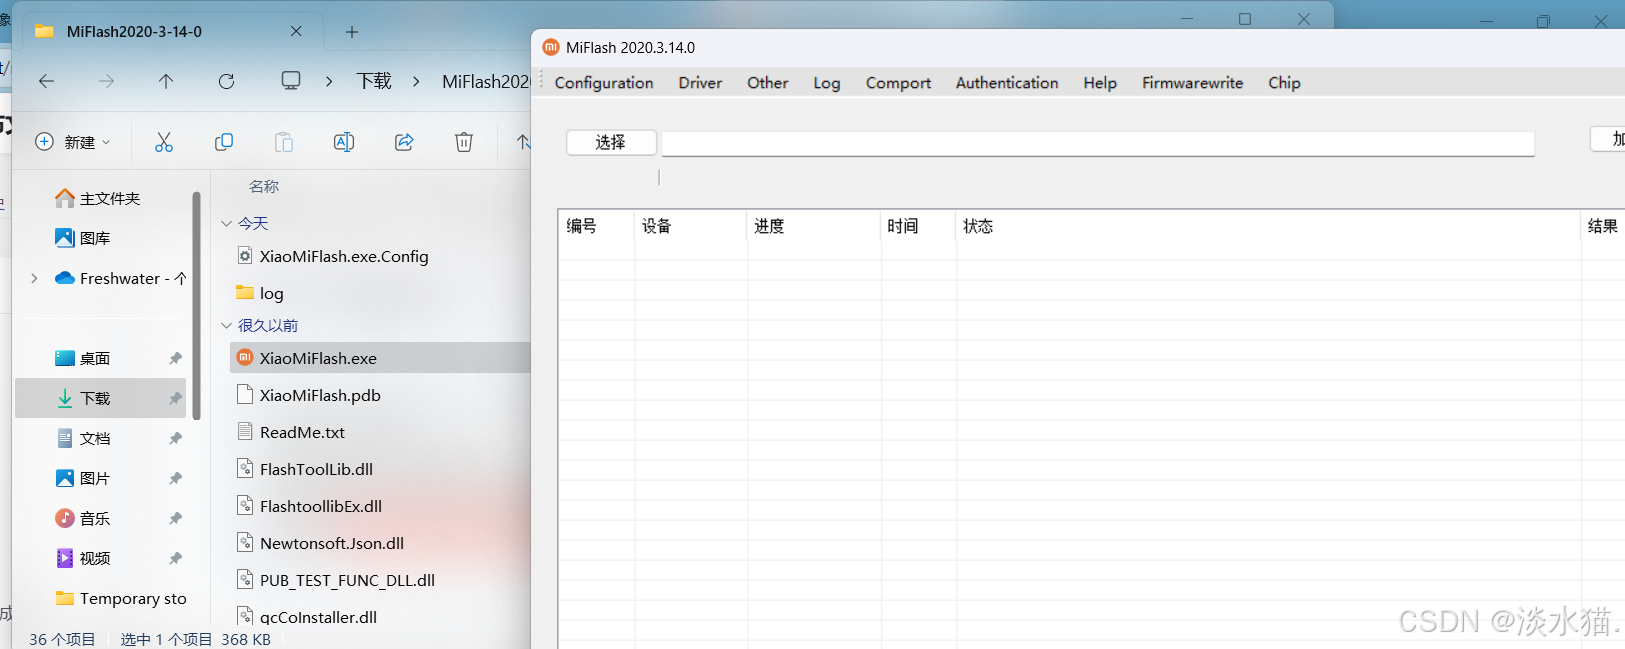Screen dimensions: 1625x649
Task: Click 下载 in the breadcrumb path
Action: tap(374, 81)
